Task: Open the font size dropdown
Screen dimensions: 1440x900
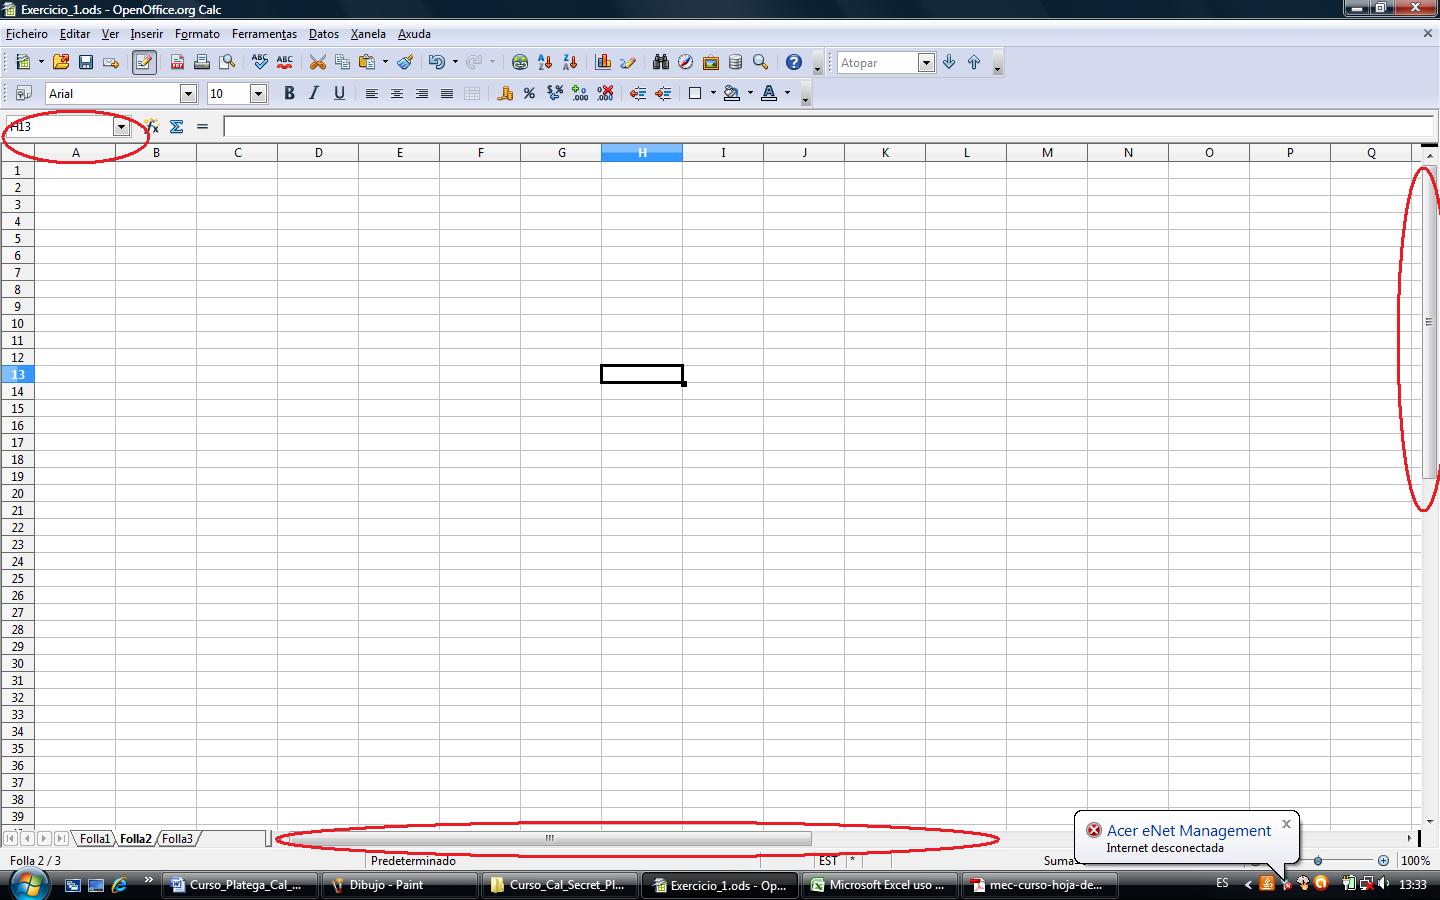Action: 258,93
